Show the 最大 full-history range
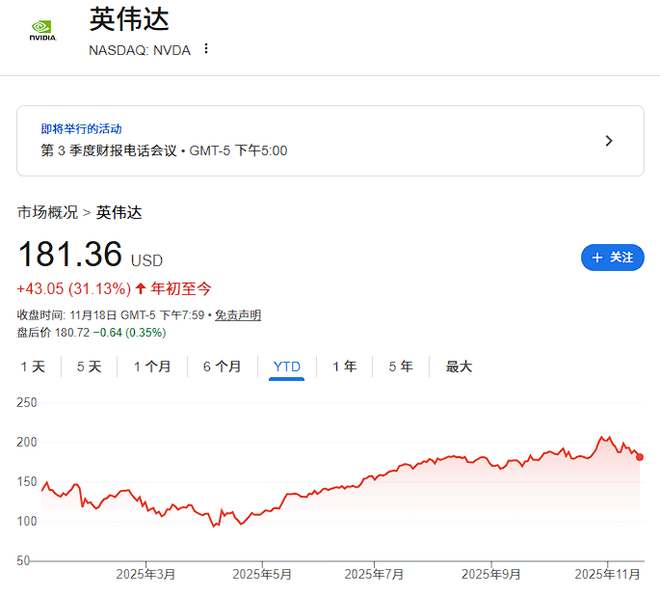 click(459, 367)
